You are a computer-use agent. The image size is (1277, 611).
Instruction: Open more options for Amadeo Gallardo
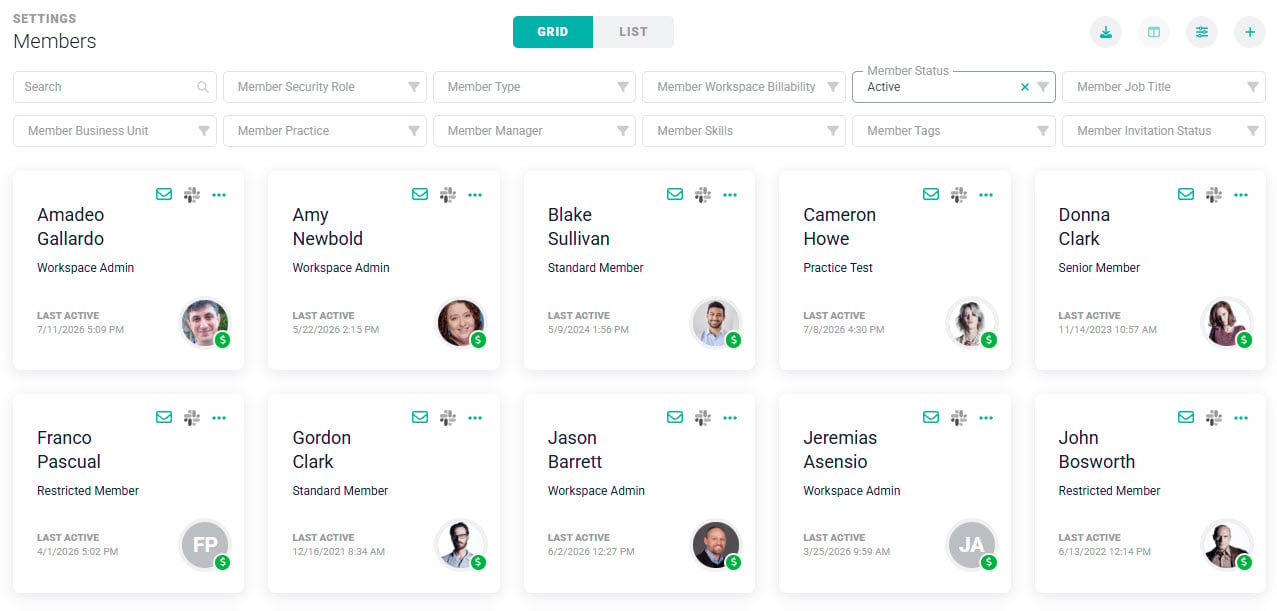point(219,195)
